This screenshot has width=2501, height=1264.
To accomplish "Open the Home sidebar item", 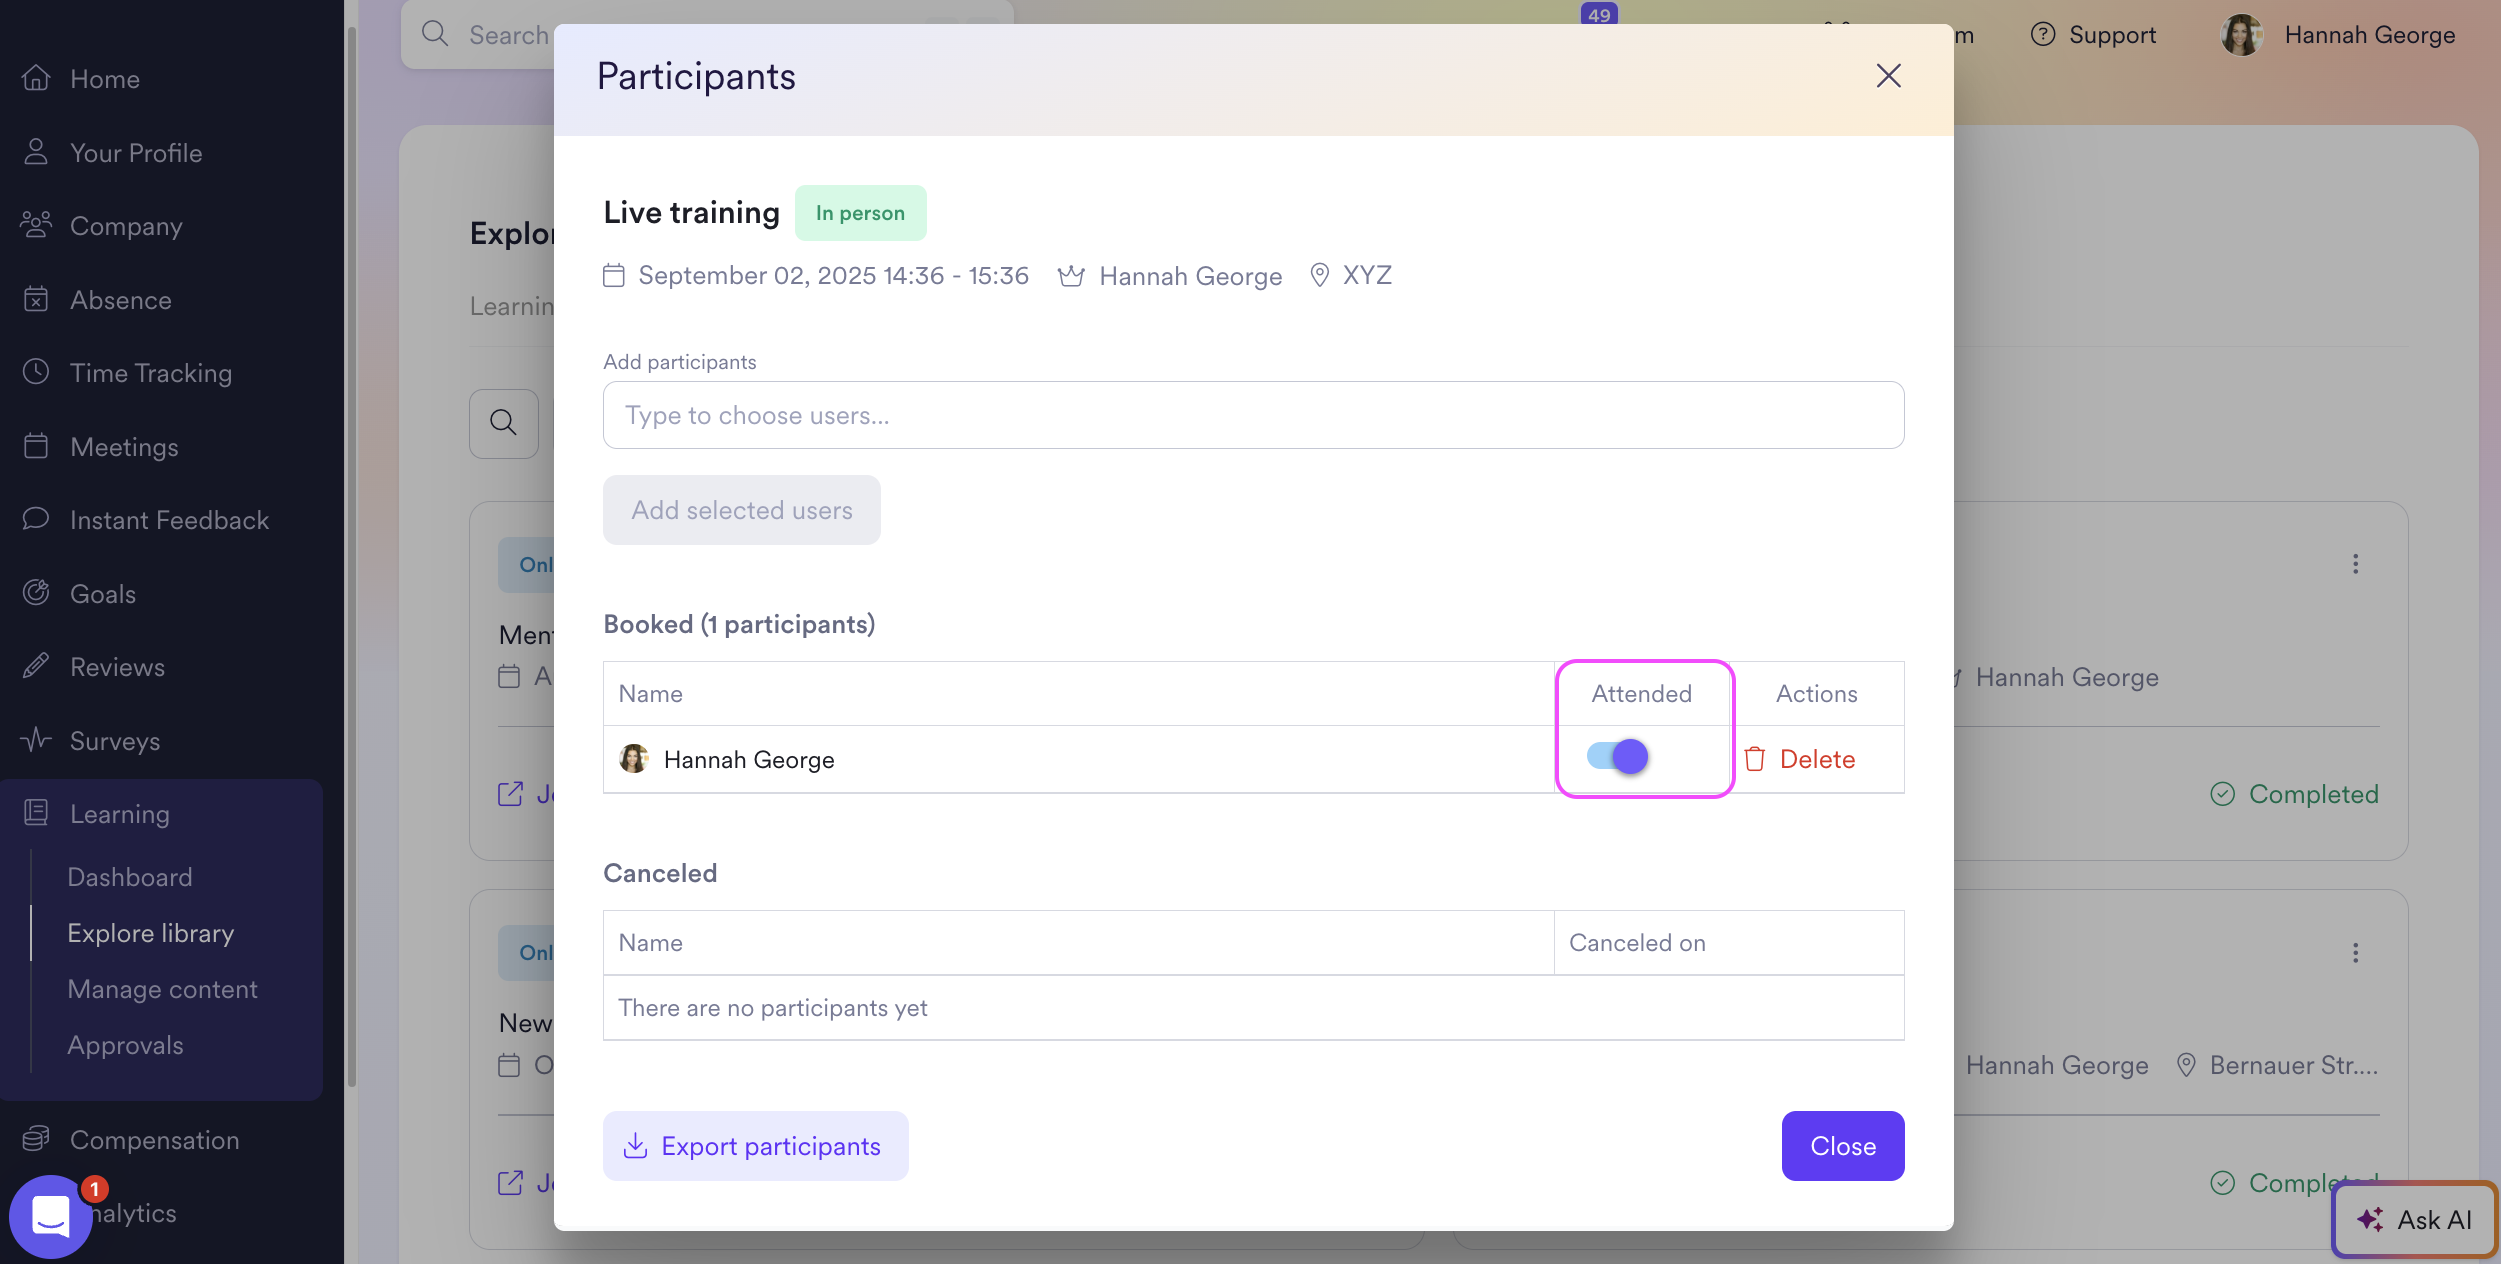I will point(104,79).
